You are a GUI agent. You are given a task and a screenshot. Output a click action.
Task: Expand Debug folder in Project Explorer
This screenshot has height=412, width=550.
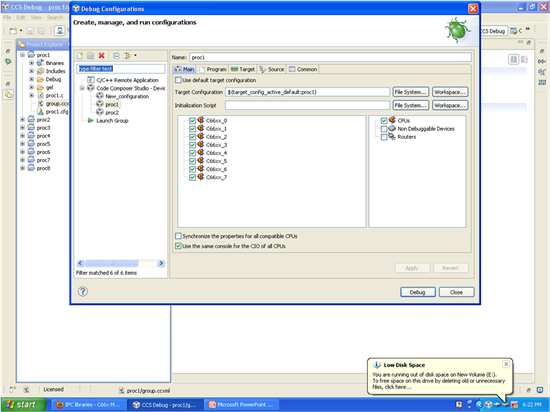tap(32, 79)
